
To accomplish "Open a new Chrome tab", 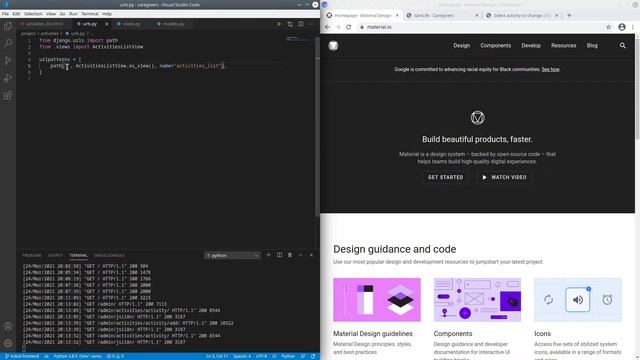I will click(x=569, y=16).
